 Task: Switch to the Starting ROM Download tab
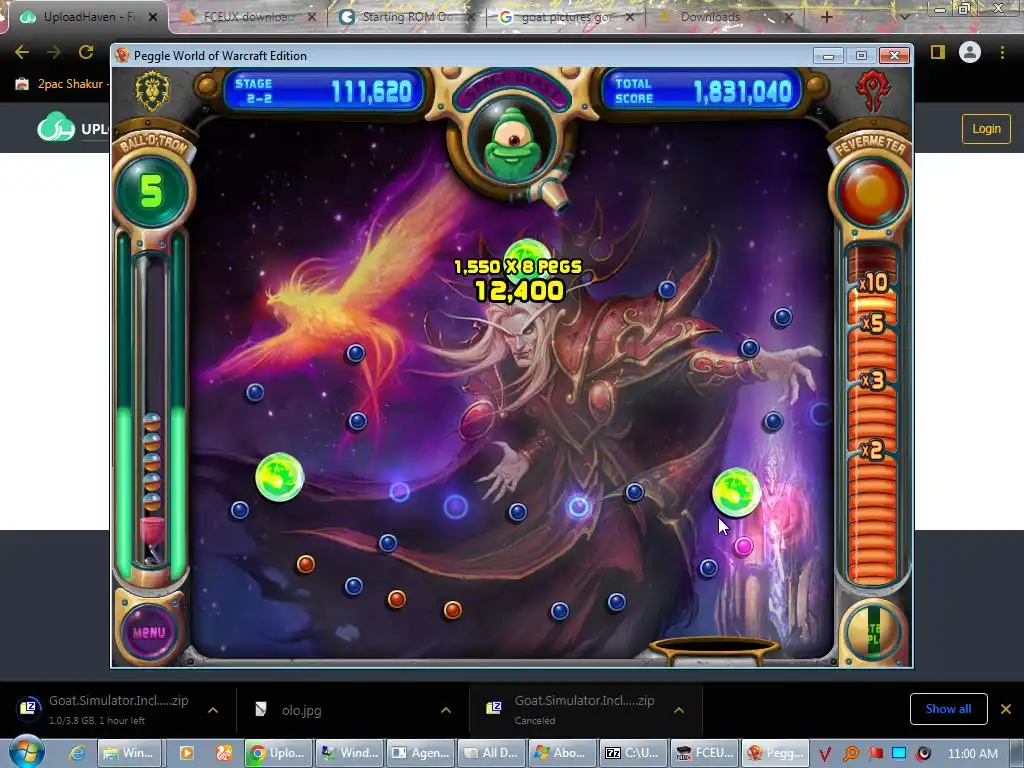tap(406, 17)
